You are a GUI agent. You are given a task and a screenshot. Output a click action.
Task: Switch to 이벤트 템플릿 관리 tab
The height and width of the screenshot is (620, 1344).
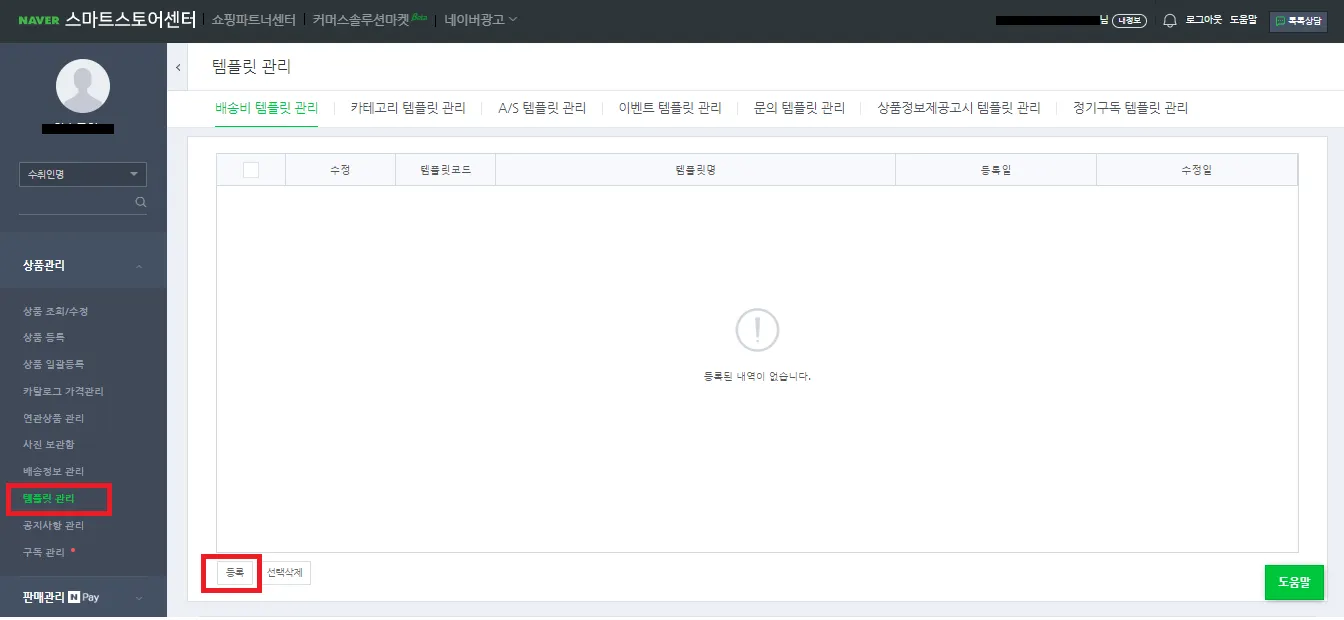(670, 108)
